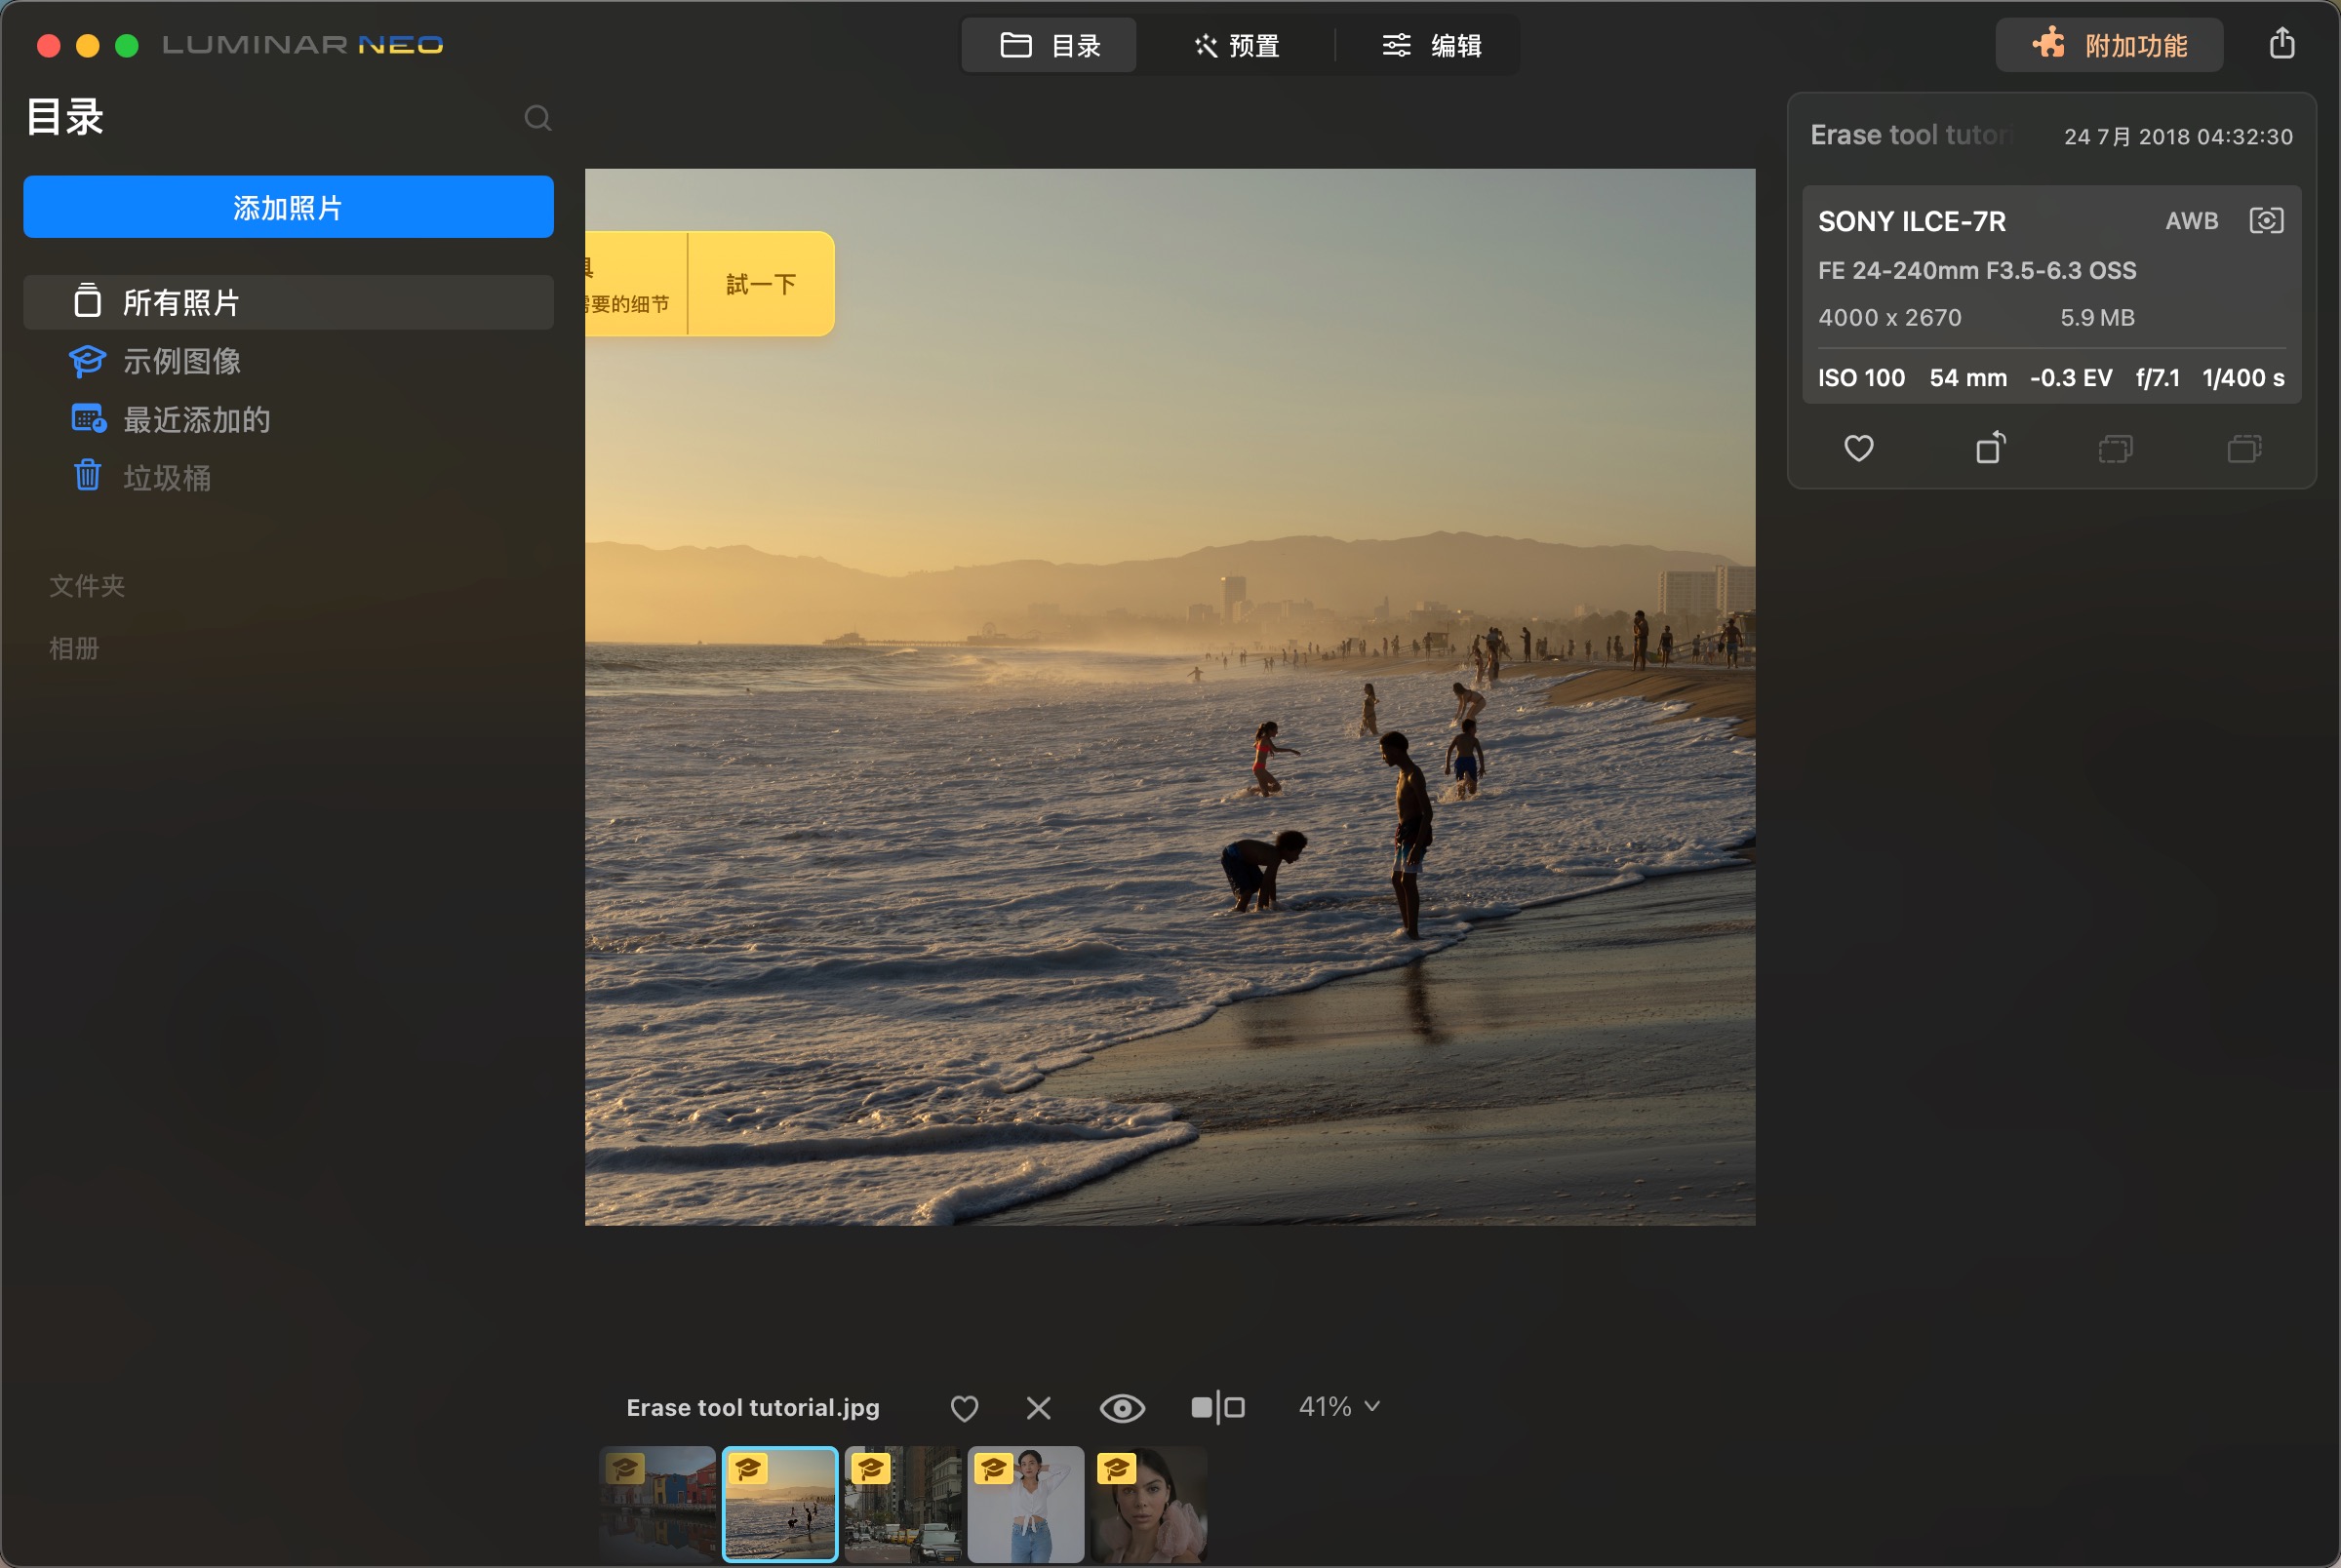The height and width of the screenshot is (1568, 2341).
Task: Select the portrait close-up thumbnail
Action: [x=1149, y=1504]
